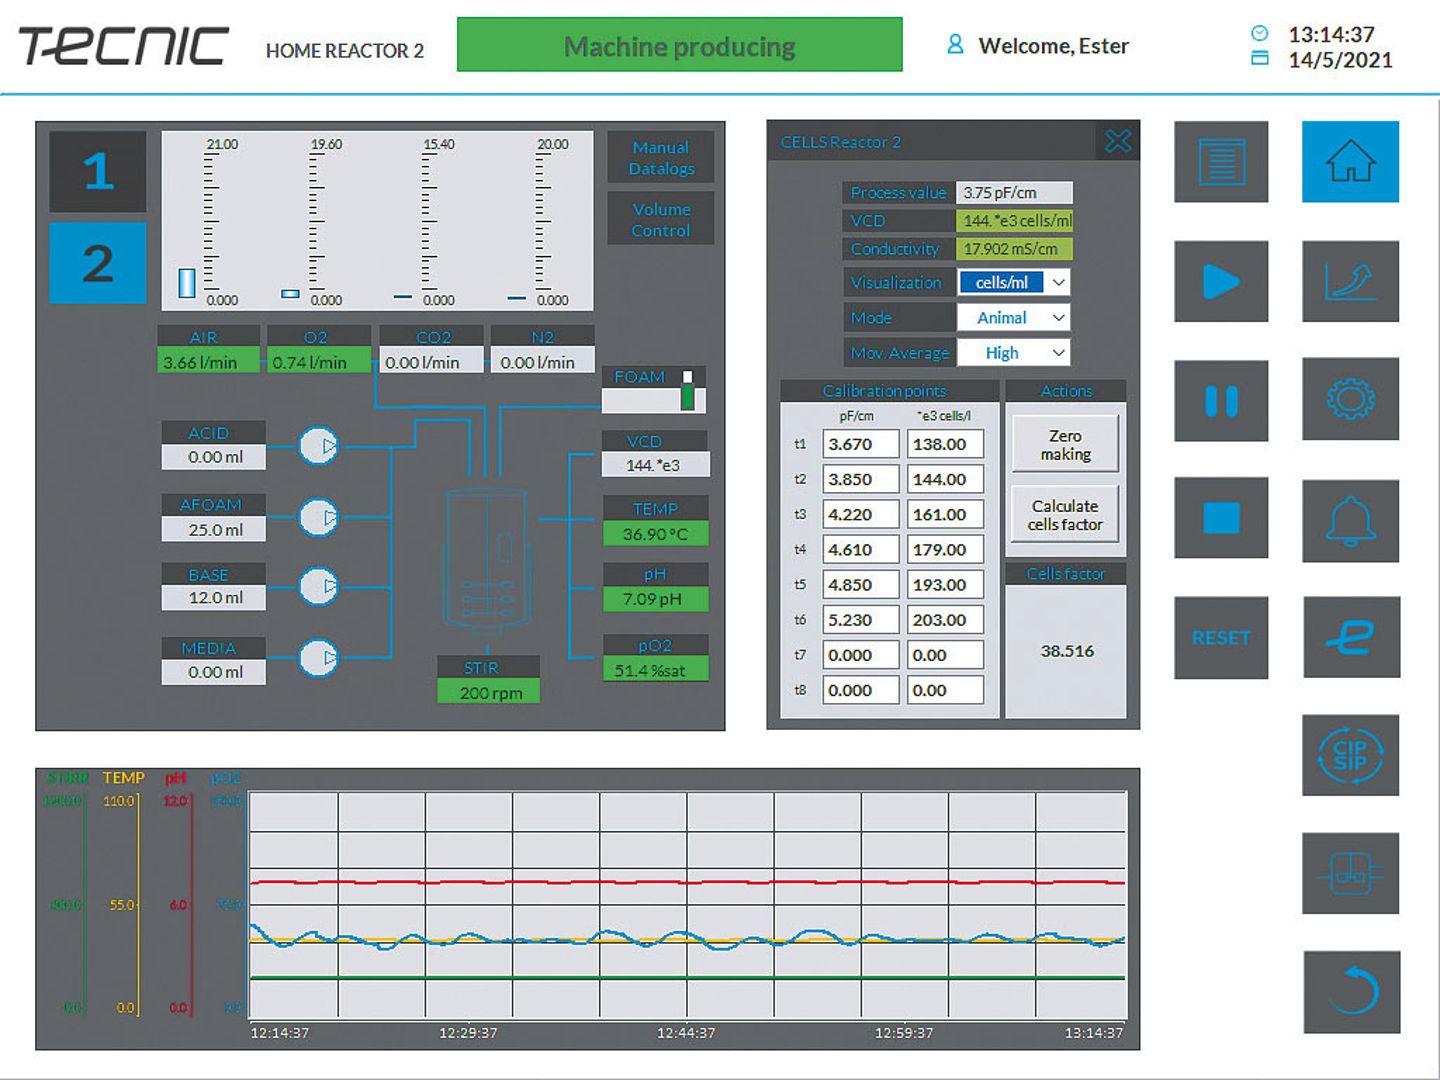Click the ACID volume 0.00 ml
This screenshot has width=1440, height=1080.
214,457
